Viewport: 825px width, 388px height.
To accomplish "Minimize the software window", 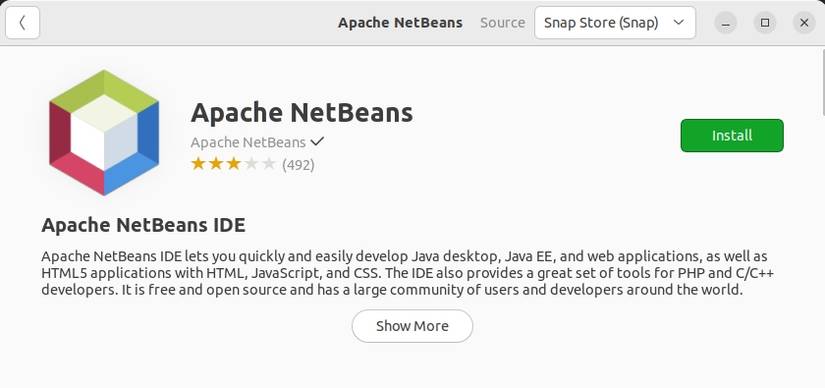I will tap(726, 23).
